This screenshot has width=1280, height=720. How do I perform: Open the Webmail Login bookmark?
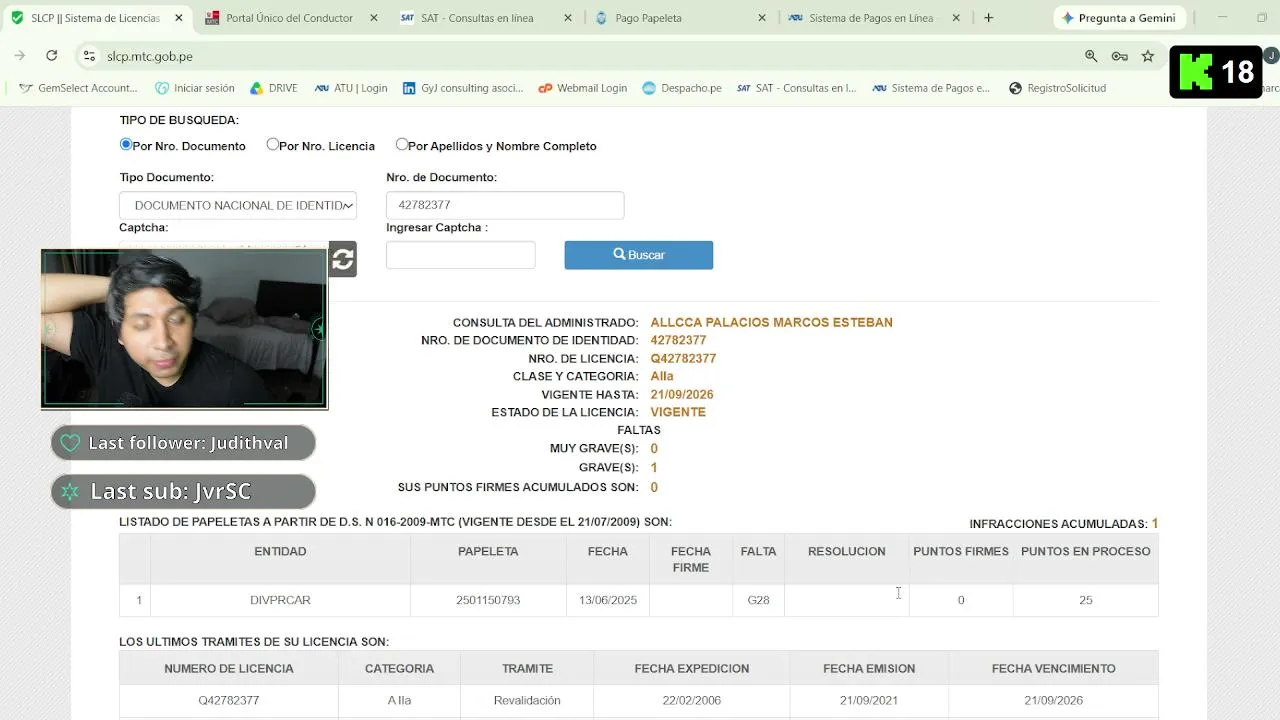583,88
